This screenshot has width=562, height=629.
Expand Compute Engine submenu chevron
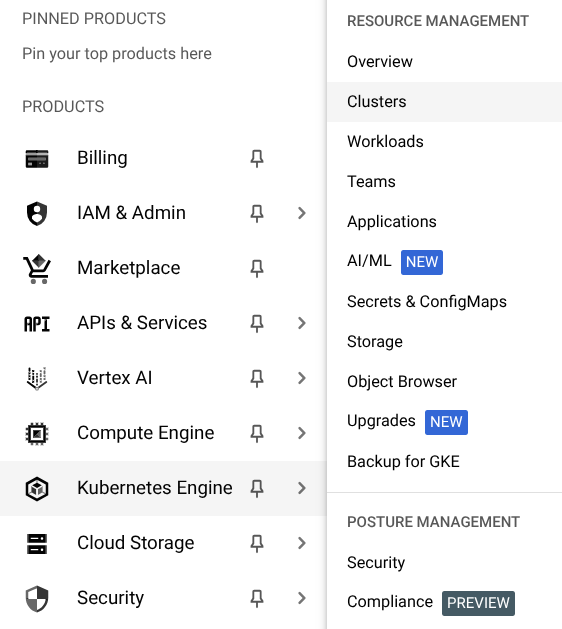pyautogui.click(x=302, y=433)
